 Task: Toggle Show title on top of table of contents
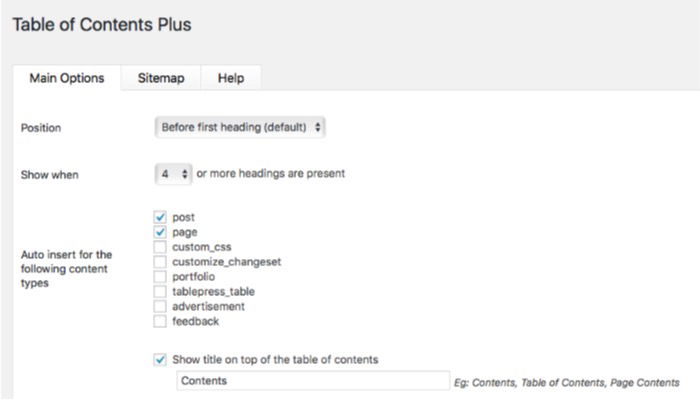tap(160, 359)
